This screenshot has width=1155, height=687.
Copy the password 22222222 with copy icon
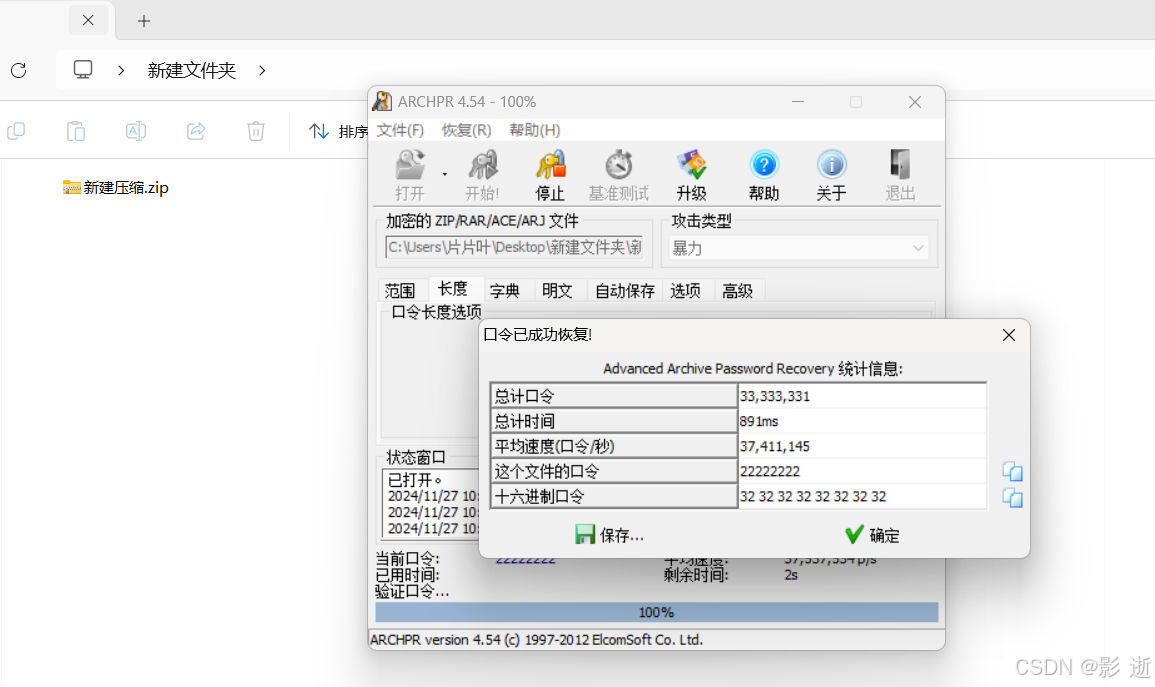[1012, 471]
